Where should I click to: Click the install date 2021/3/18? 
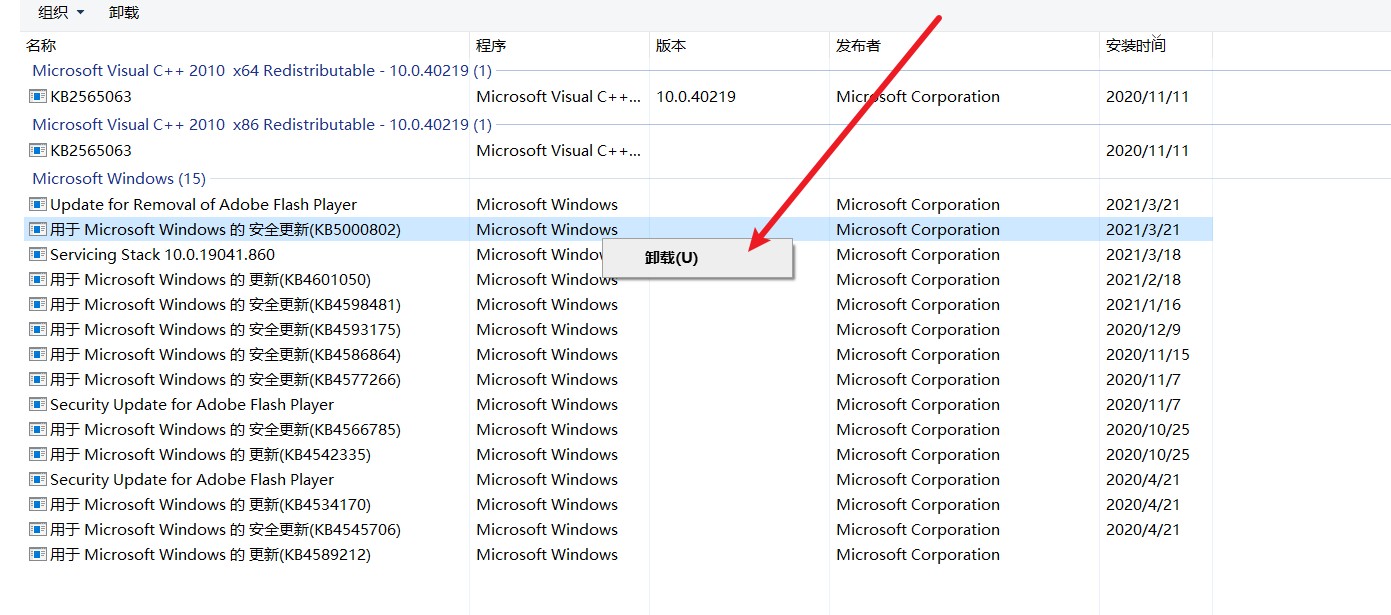[x=1144, y=255]
